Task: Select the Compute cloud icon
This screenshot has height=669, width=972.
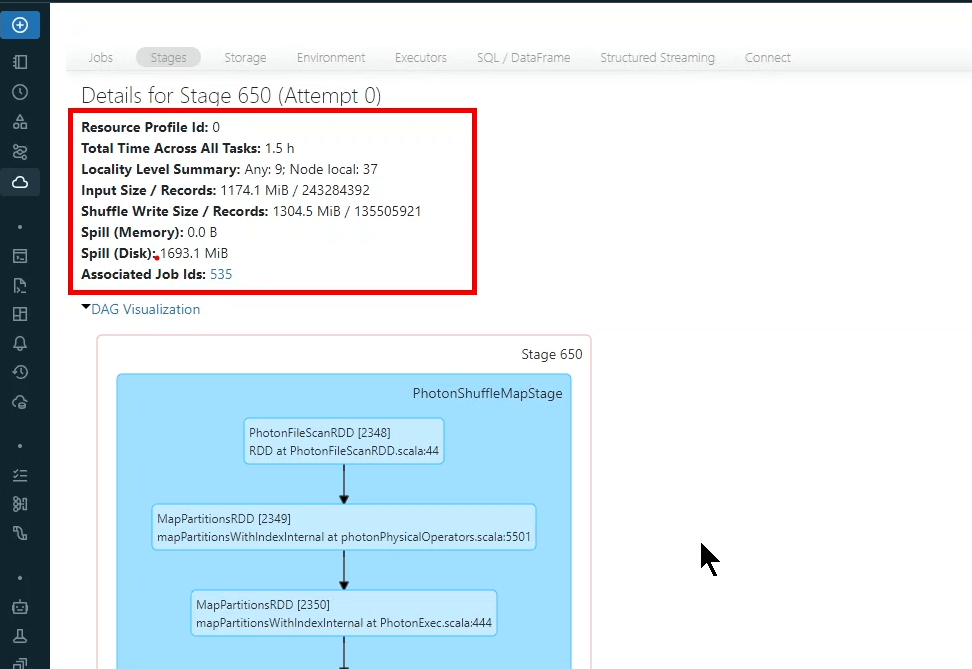Action: (x=20, y=182)
